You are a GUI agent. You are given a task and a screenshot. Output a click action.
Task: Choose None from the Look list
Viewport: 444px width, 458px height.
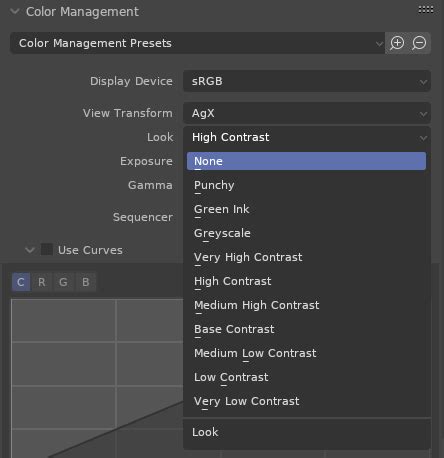click(x=306, y=161)
